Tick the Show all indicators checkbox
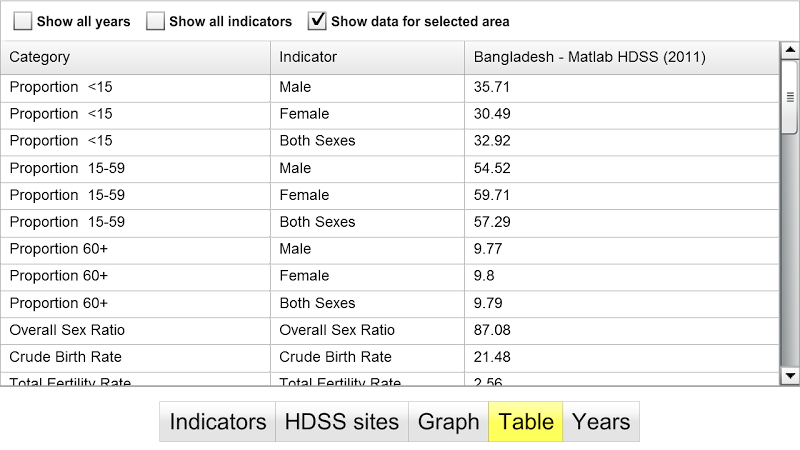The width and height of the screenshot is (800, 450). [x=155, y=21]
